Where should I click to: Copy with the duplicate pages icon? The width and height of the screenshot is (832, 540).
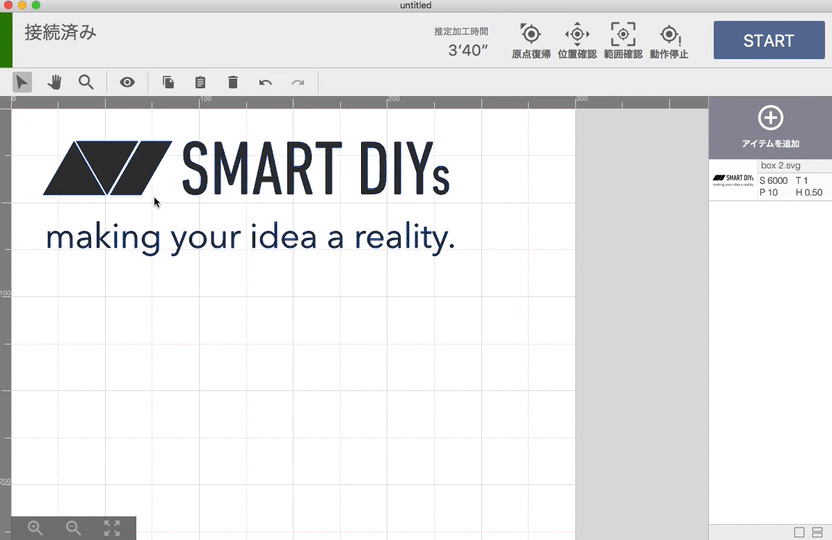(x=168, y=82)
